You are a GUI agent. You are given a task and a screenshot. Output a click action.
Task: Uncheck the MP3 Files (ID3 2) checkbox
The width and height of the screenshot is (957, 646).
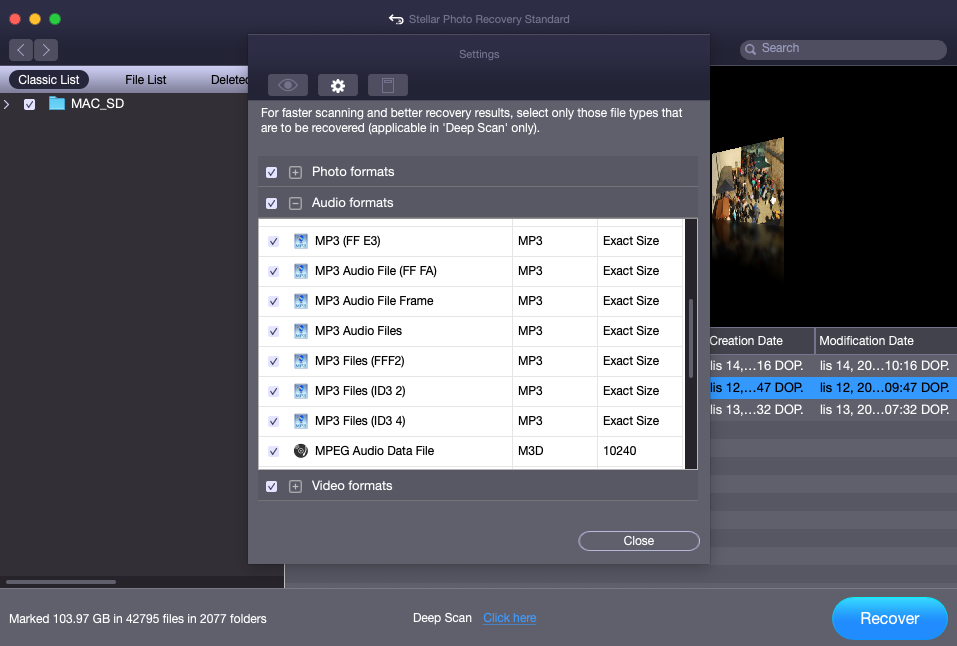(273, 391)
